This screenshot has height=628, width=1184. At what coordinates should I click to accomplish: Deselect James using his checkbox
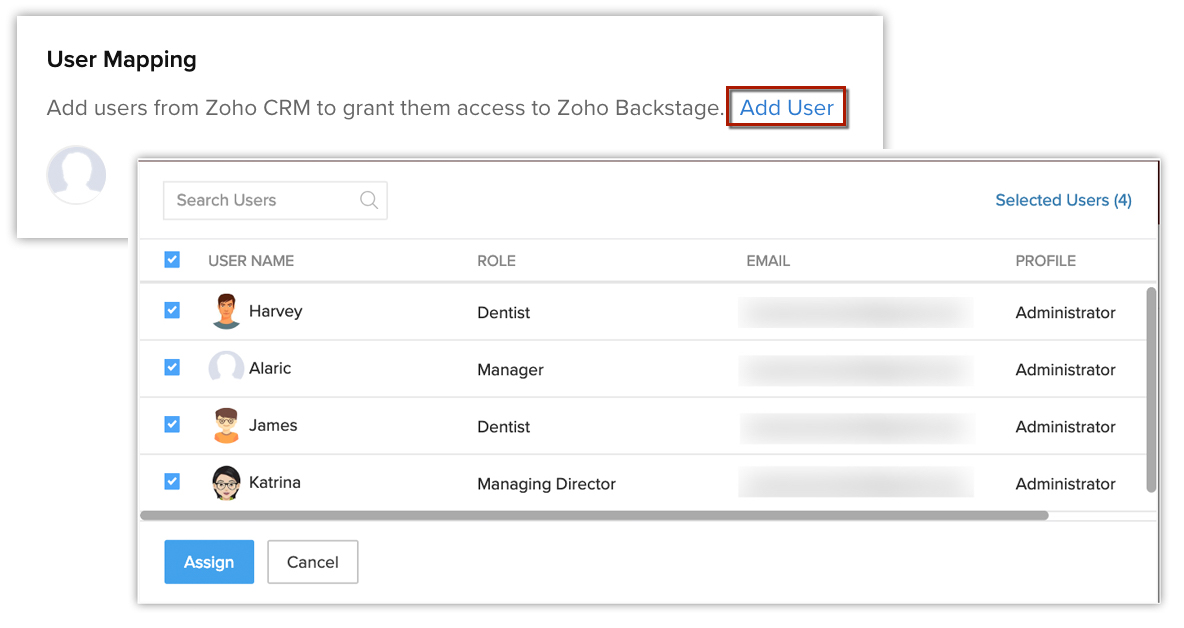click(172, 425)
